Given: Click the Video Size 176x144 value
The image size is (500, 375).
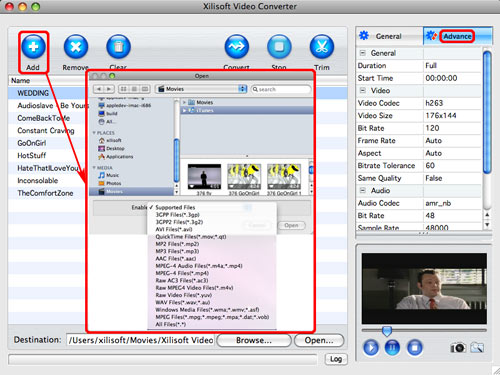Looking at the screenshot, I should [x=452, y=116].
